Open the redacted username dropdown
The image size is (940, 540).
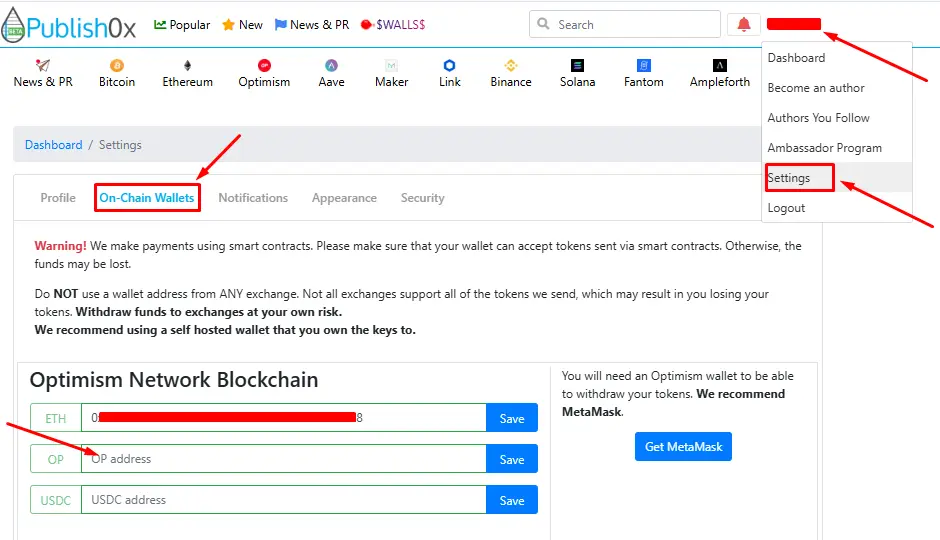(794, 24)
